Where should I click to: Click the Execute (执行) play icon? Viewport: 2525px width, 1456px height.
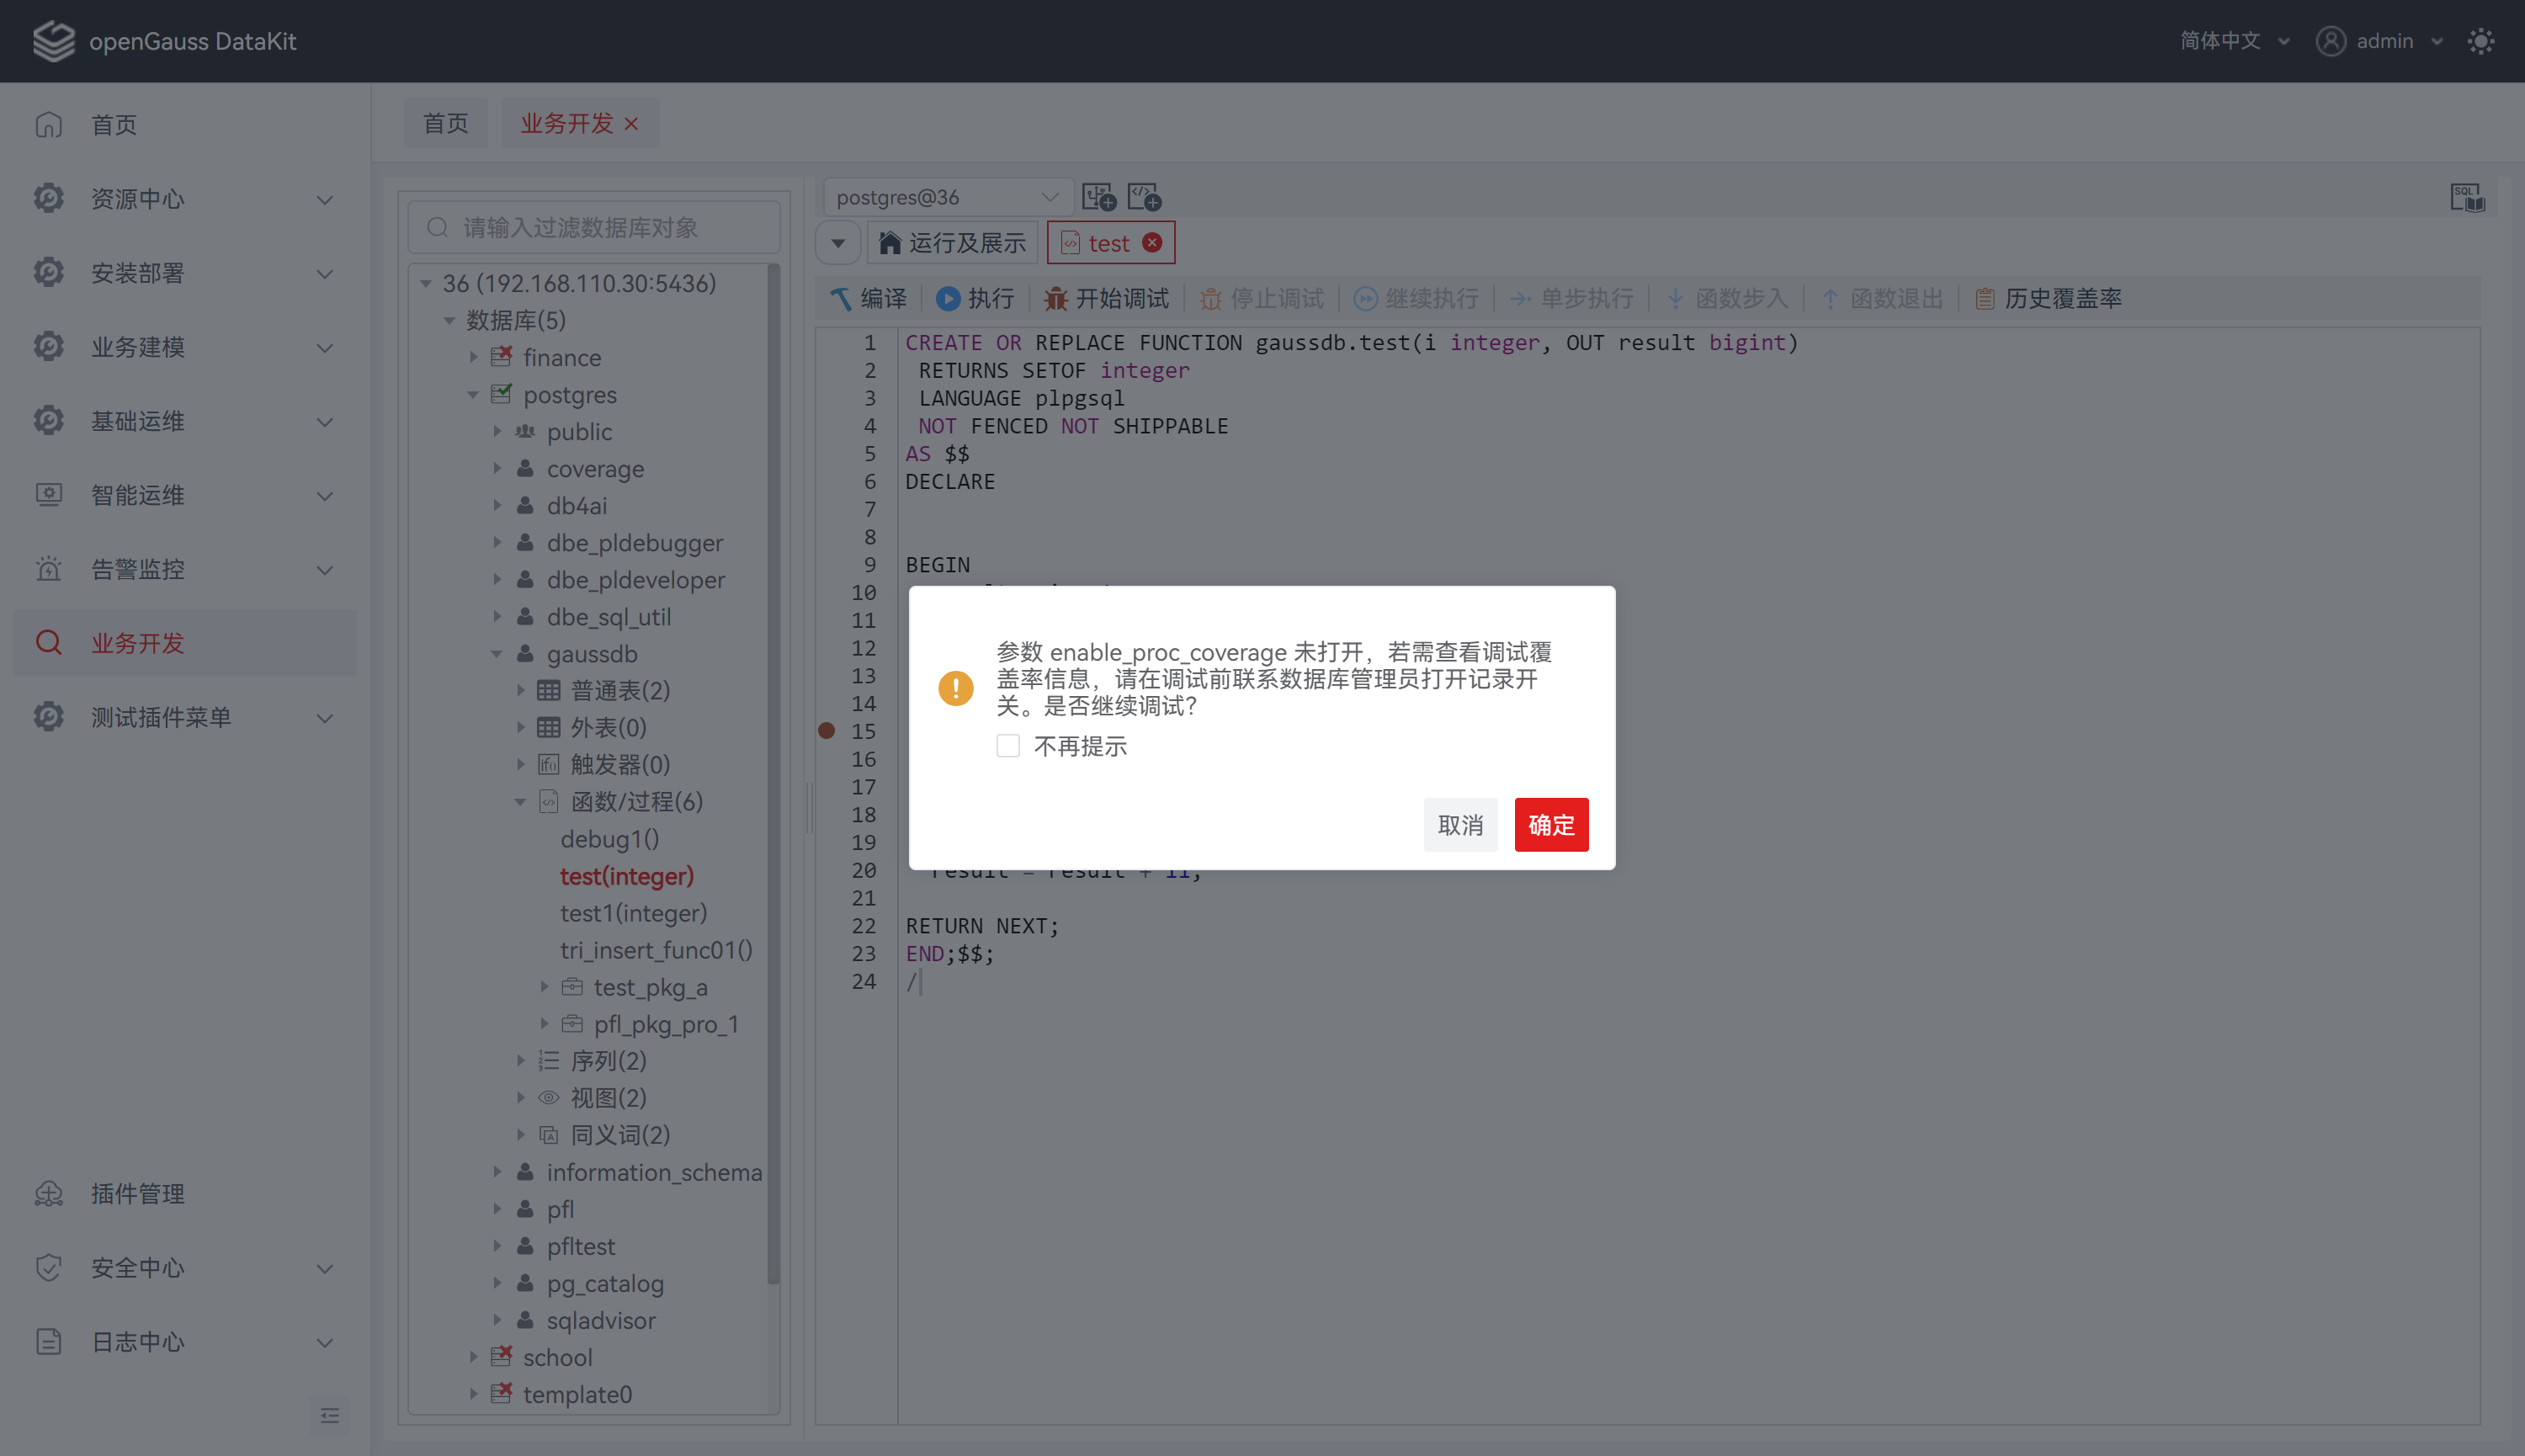click(x=948, y=298)
